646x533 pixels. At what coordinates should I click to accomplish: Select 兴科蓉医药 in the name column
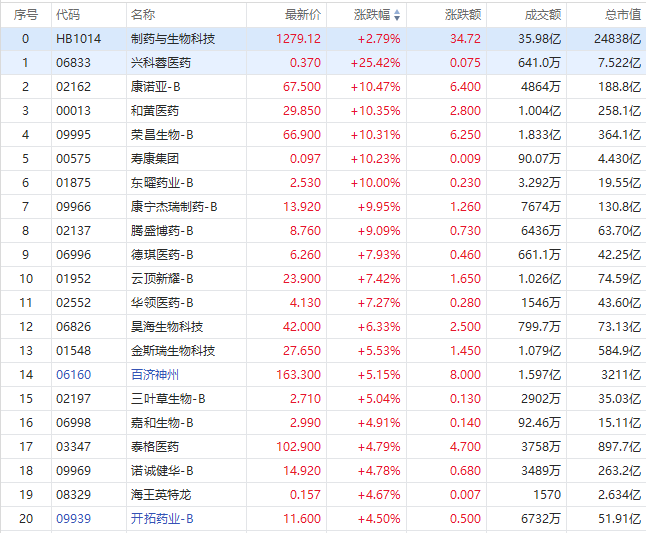(161, 63)
